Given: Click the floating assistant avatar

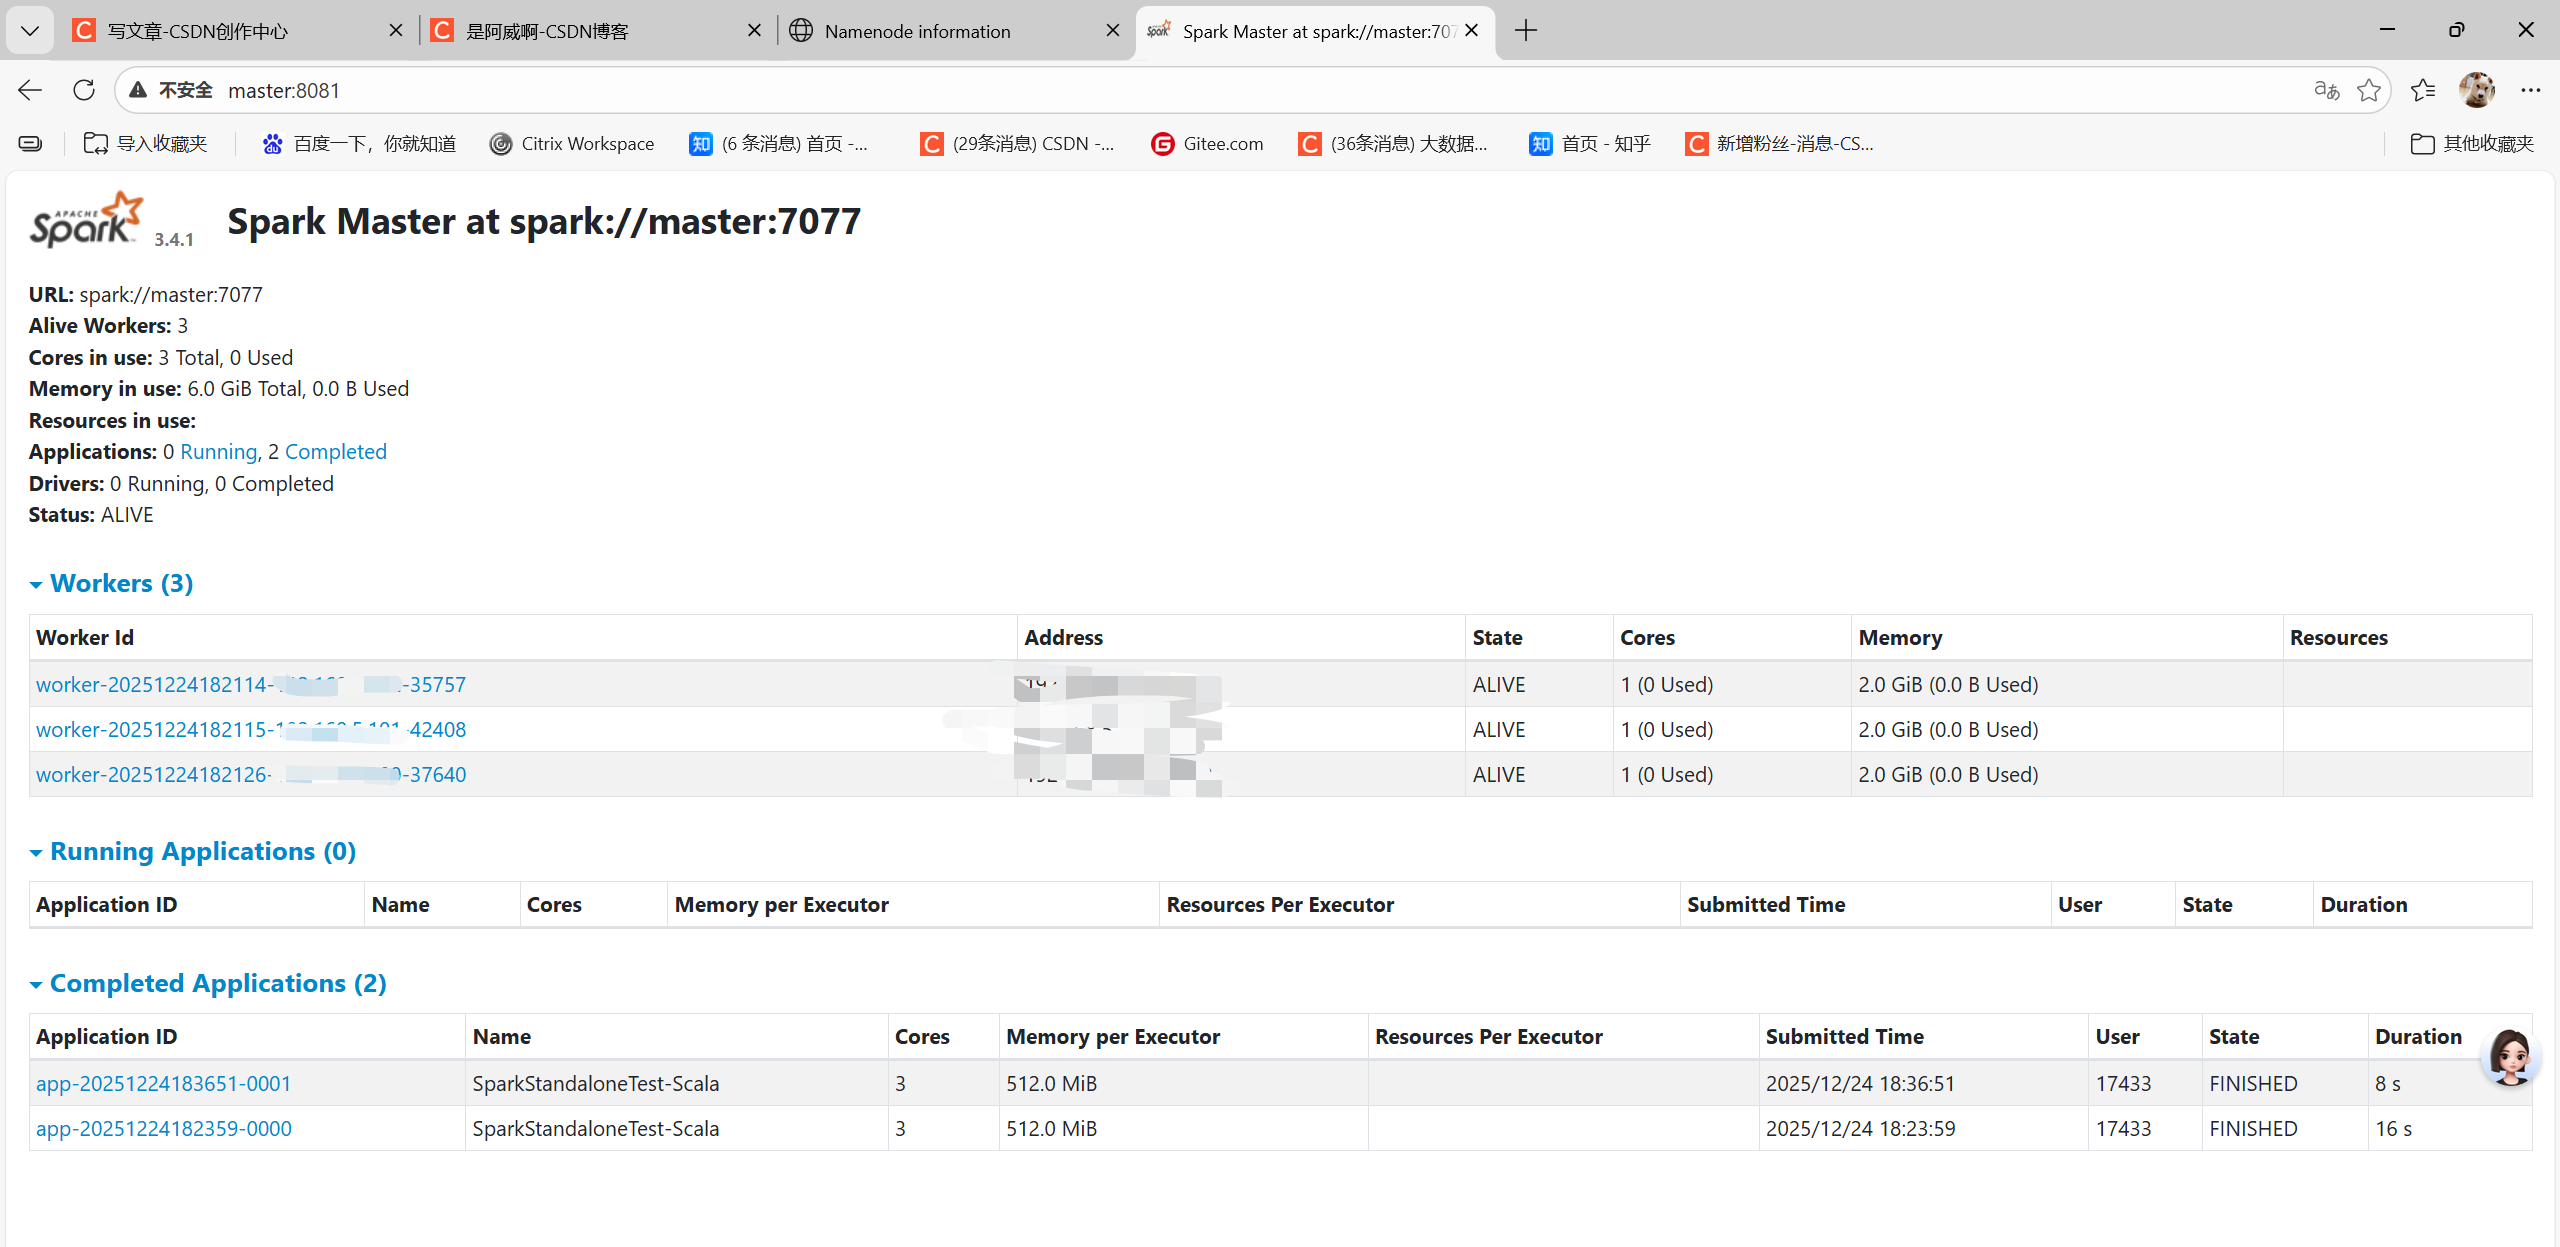Looking at the screenshot, I should pyautogui.click(x=2510, y=1056).
